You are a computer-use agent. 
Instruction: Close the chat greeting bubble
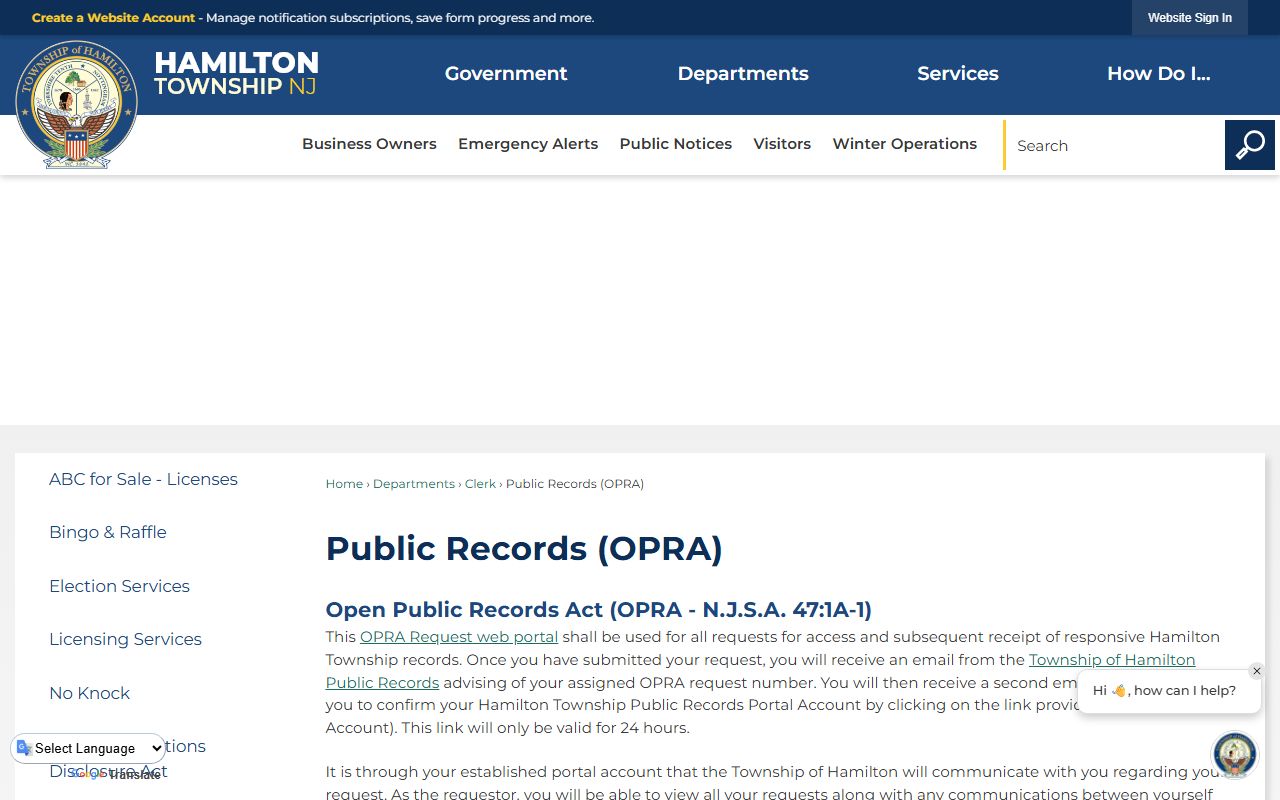tap(1257, 671)
